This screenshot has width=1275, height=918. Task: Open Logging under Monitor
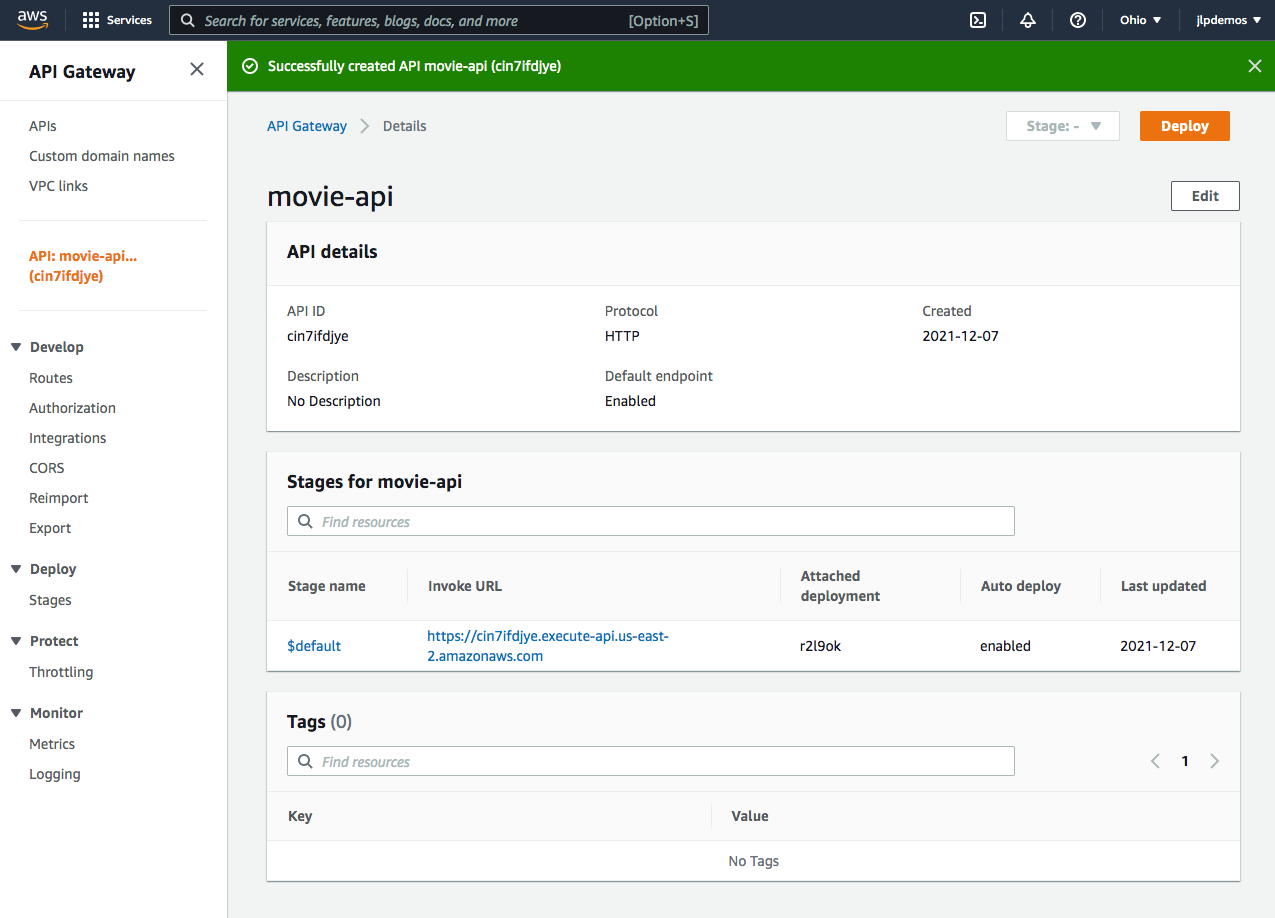click(55, 774)
